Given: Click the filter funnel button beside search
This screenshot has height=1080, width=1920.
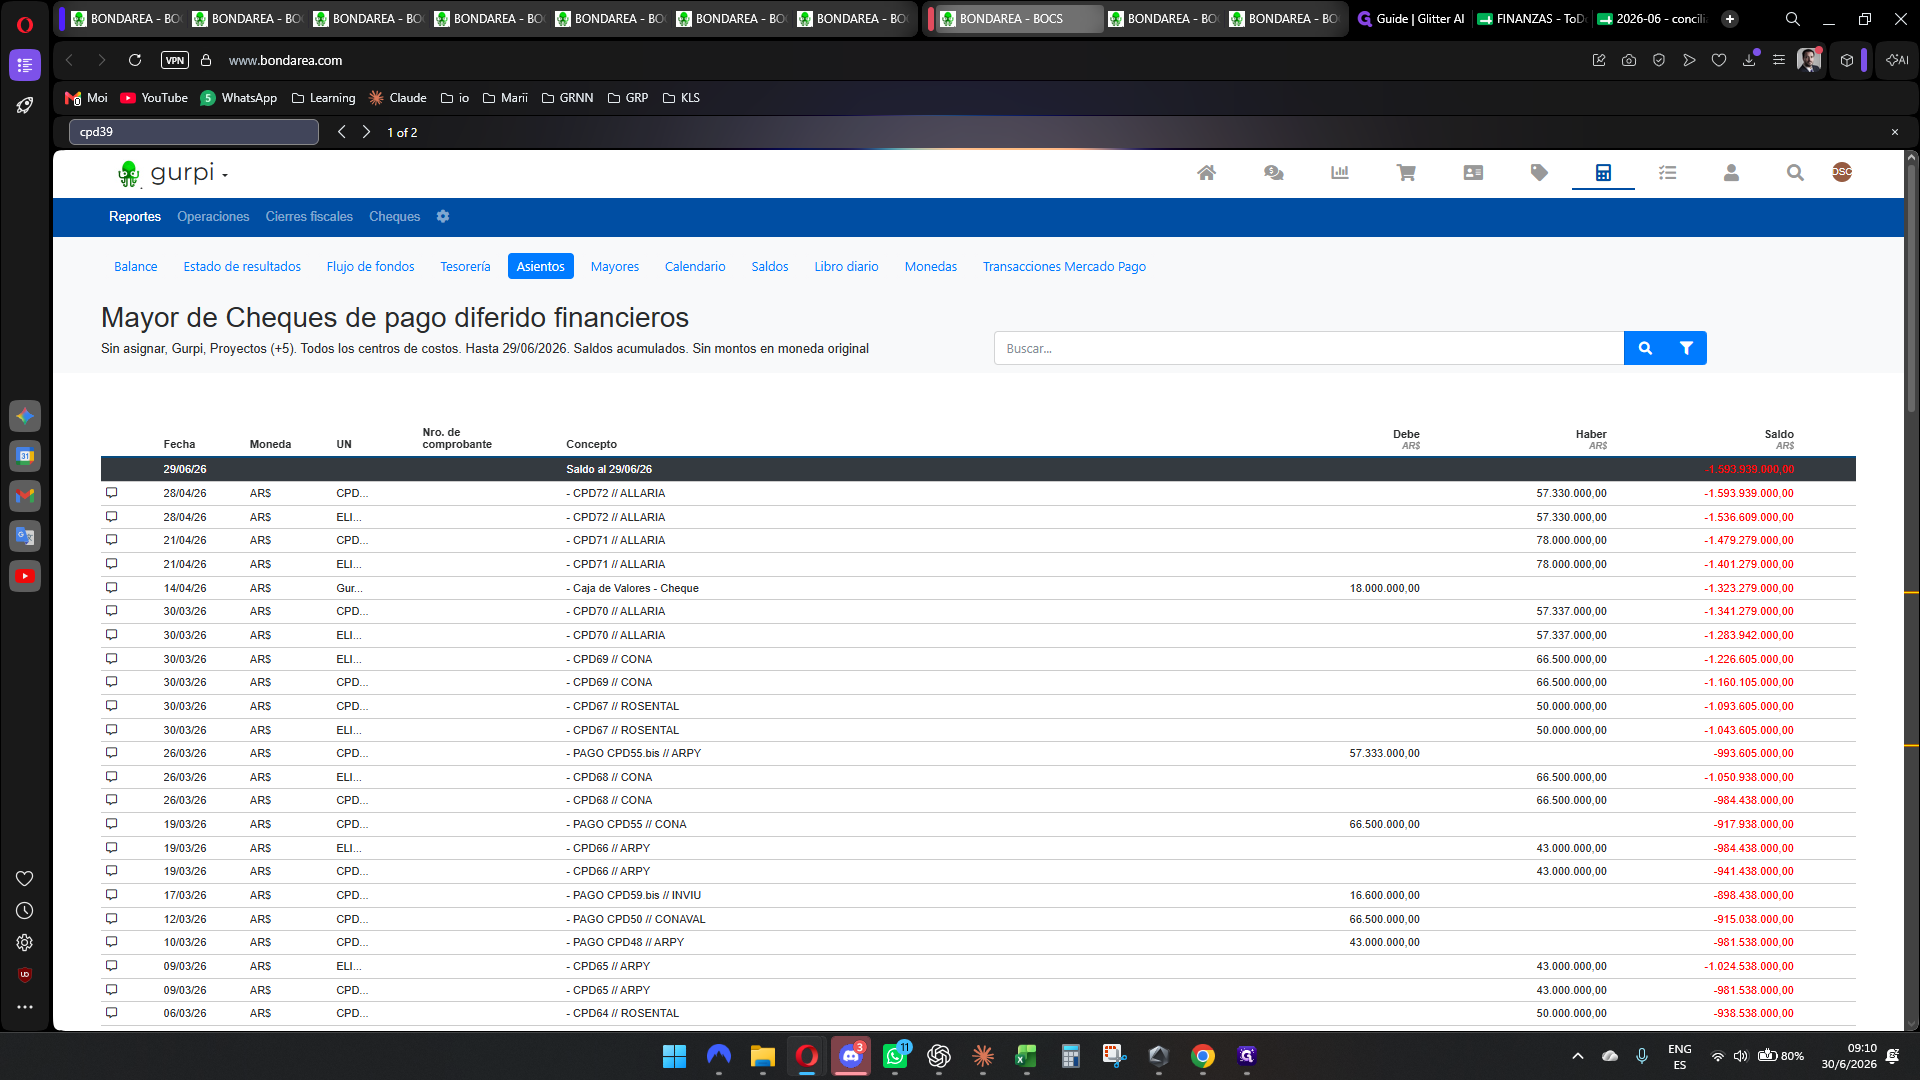Looking at the screenshot, I should (x=1686, y=348).
